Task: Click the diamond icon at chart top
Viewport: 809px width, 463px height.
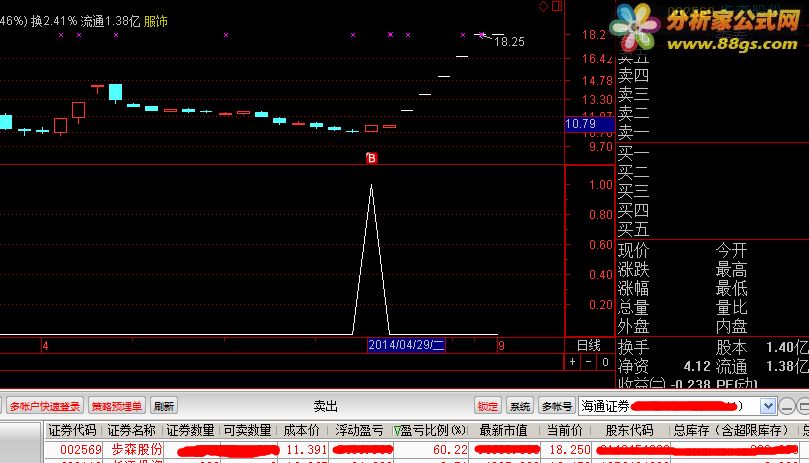Action: click(543, 6)
